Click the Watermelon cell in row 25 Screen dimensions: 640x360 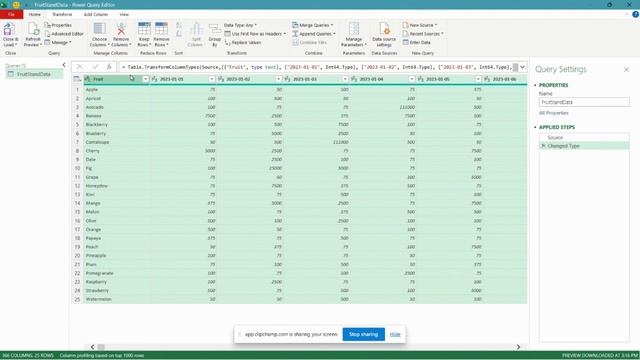(x=116, y=299)
